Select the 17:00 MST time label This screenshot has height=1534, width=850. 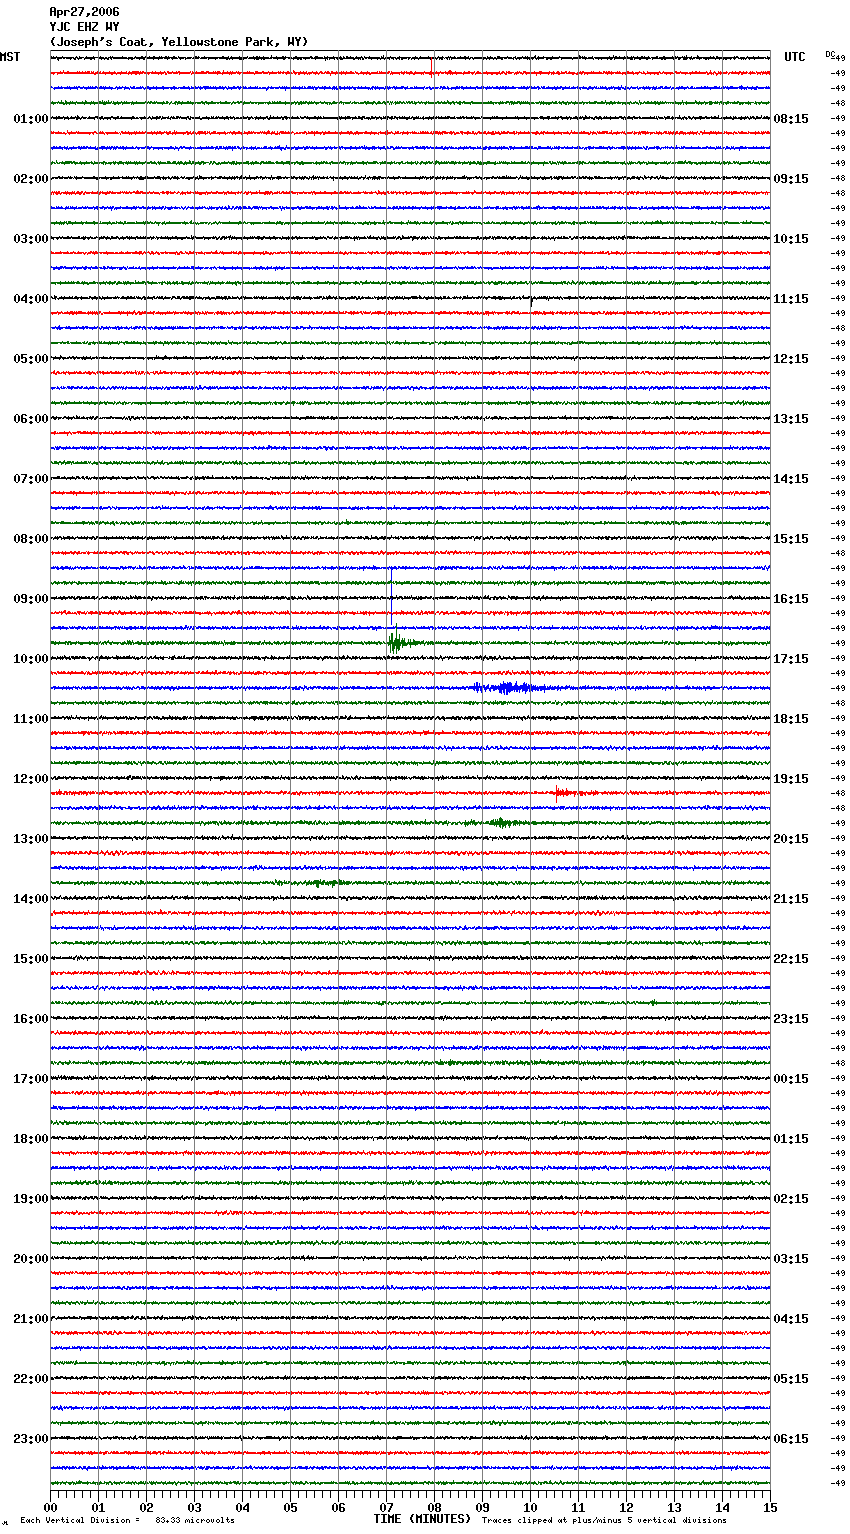coord(31,1079)
